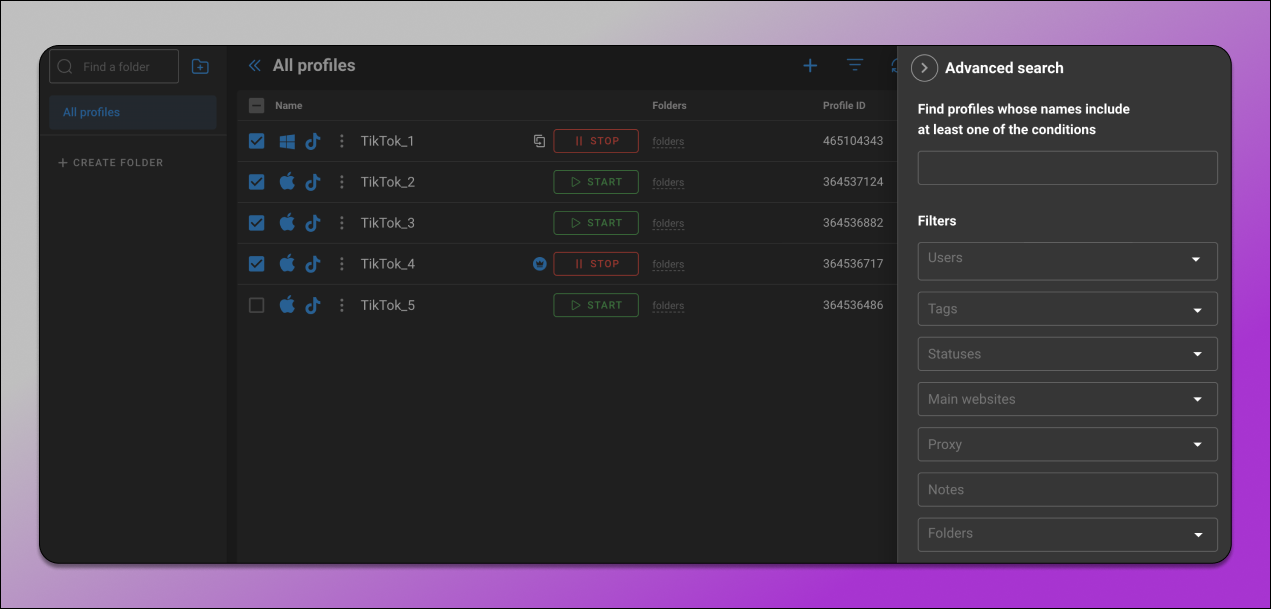The width and height of the screenshot is (1271, 609).
Task: Close Advanced search with circled arrow icon
Action: tap(924, 68)
